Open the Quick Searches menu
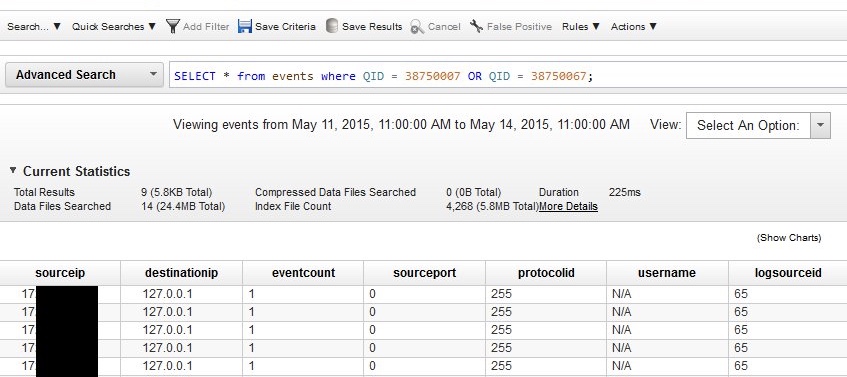Viewport: 847px width, 377px height. [113, 26]
